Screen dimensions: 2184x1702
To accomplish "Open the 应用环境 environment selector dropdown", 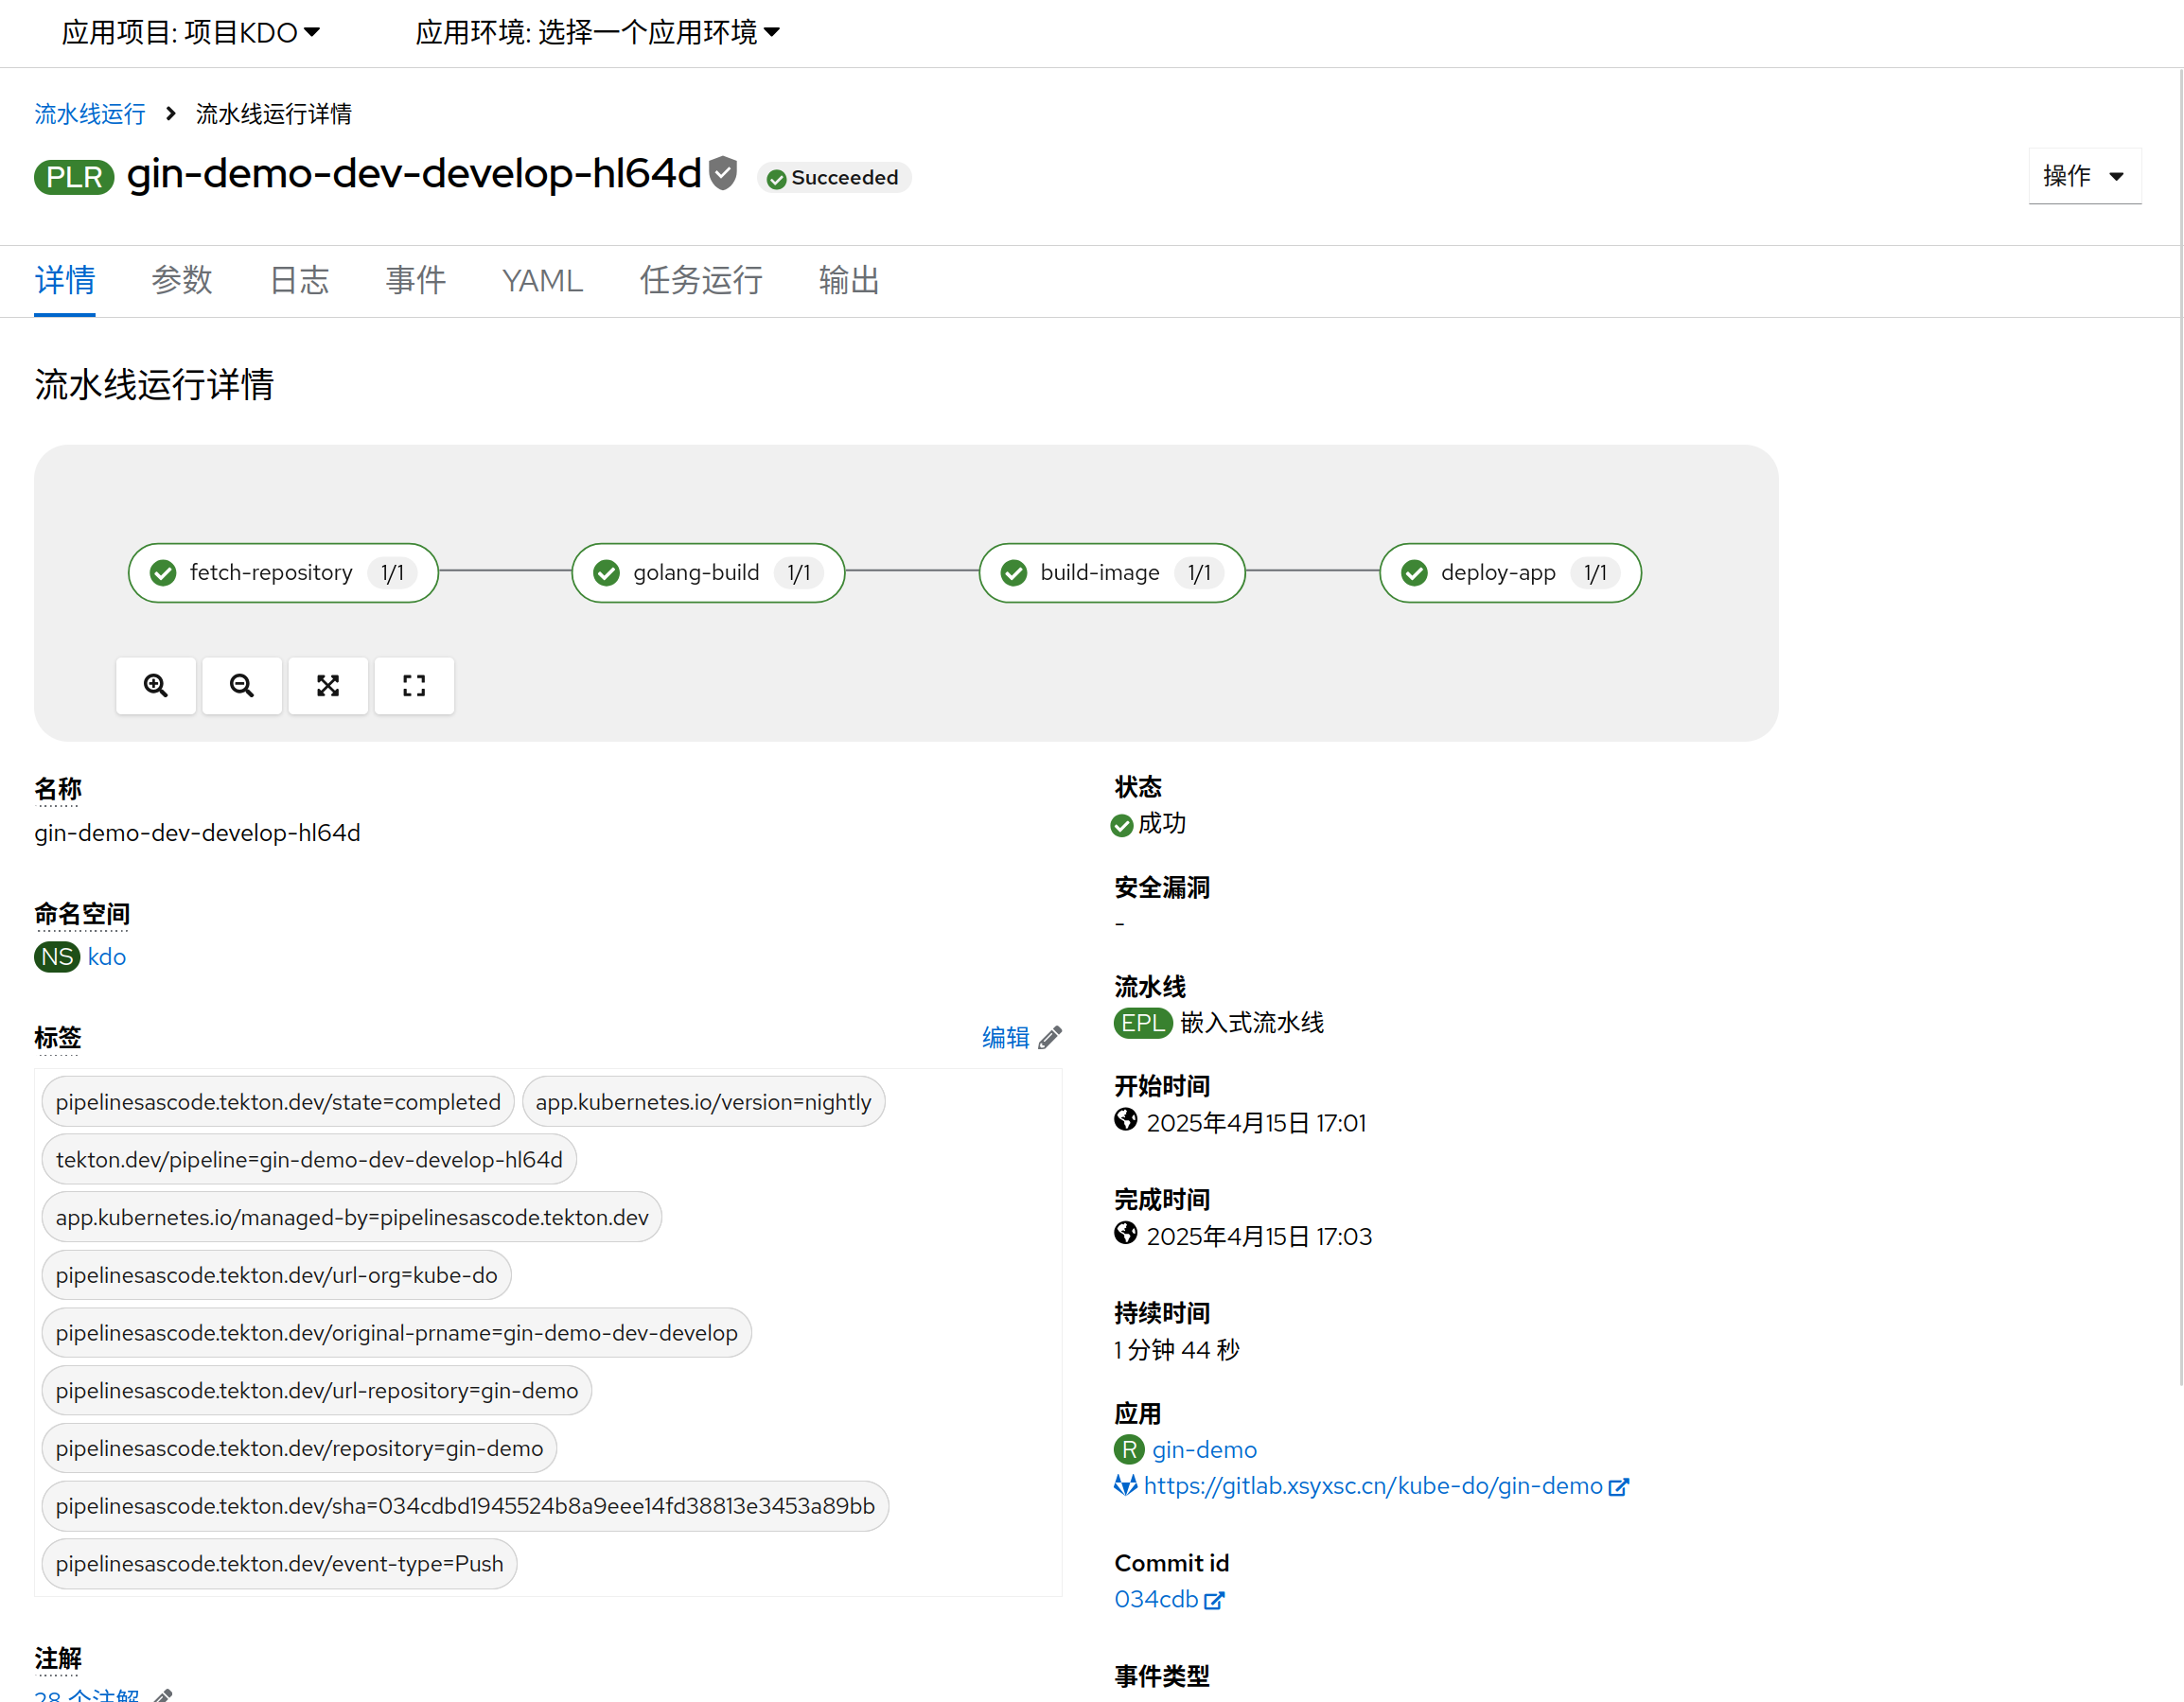I will 597,33.
